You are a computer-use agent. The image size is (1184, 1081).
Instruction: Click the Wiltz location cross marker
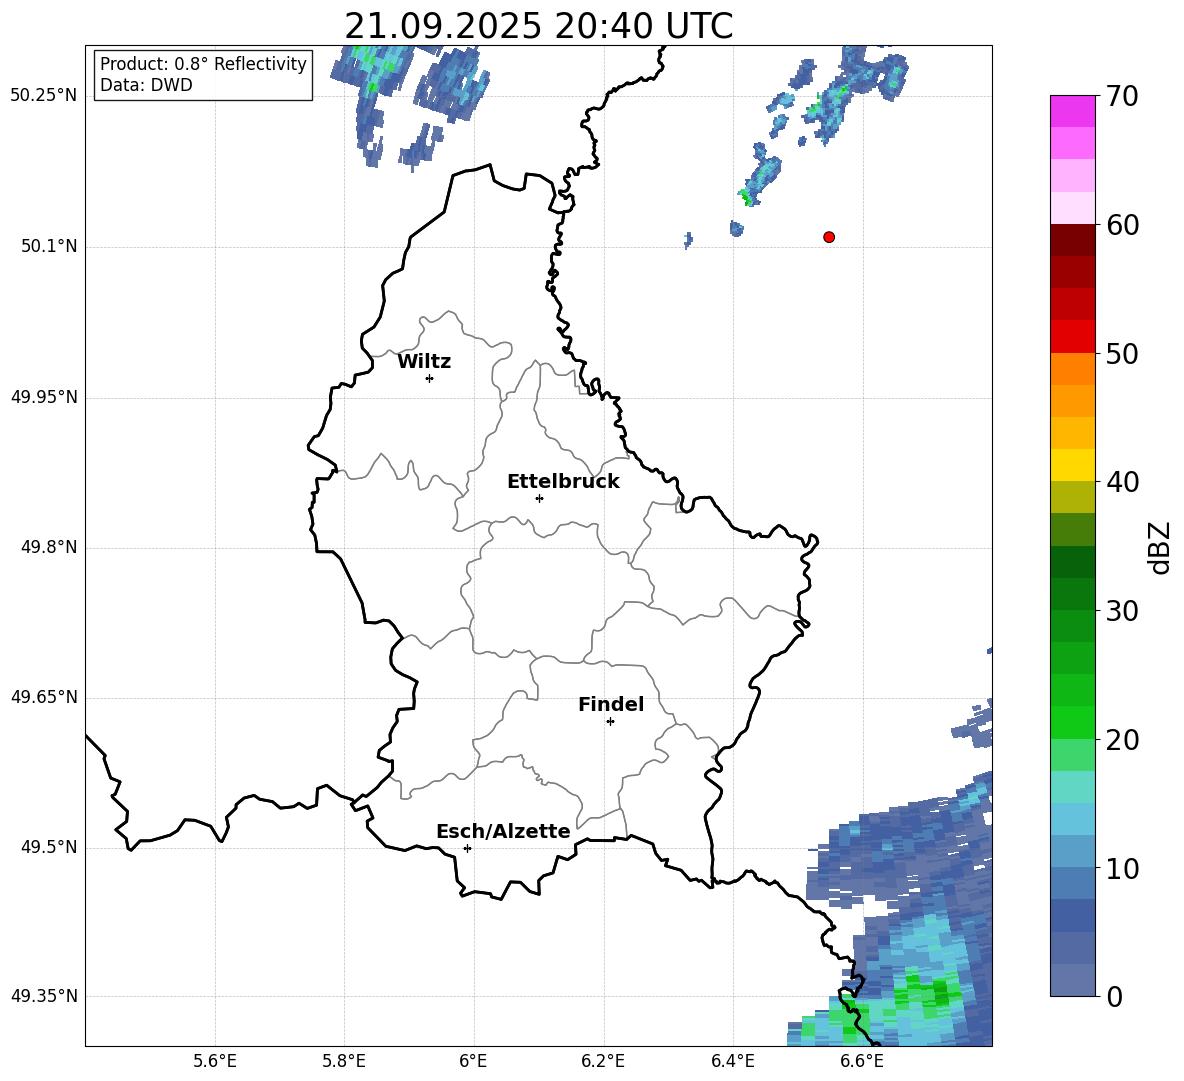430,378
